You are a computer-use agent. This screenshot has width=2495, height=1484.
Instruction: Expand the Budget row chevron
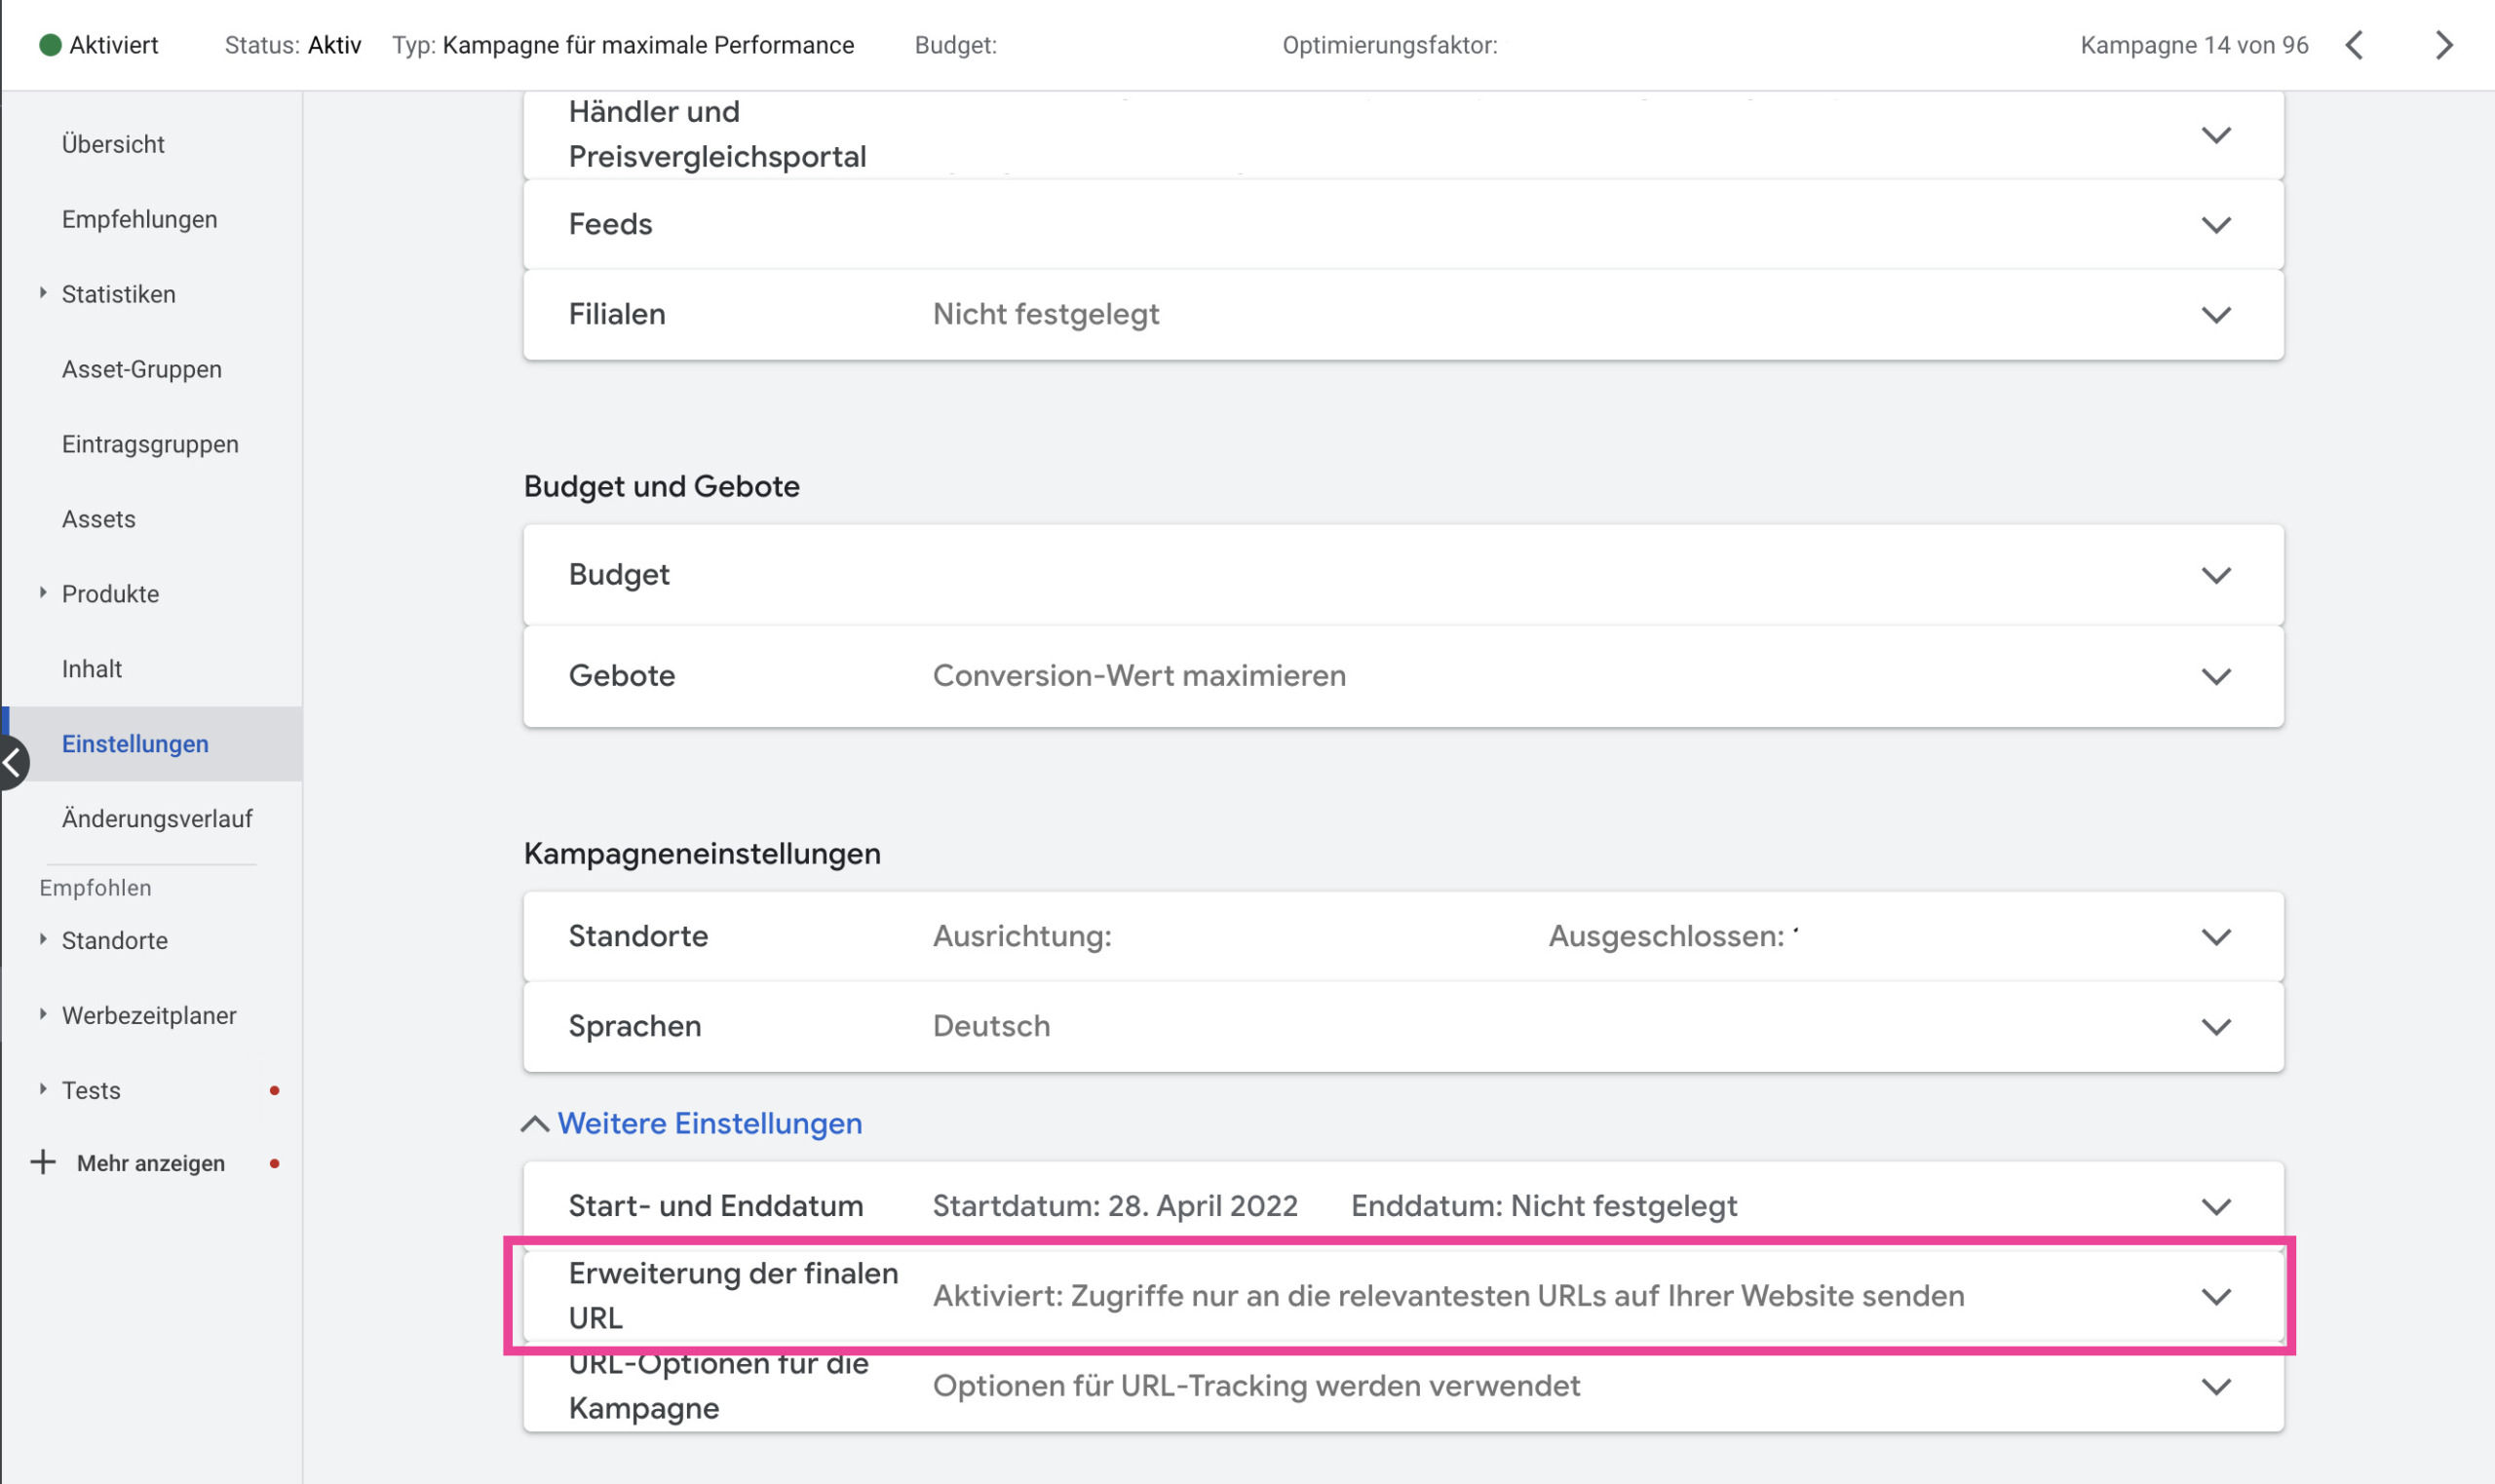pos(2216,575)
